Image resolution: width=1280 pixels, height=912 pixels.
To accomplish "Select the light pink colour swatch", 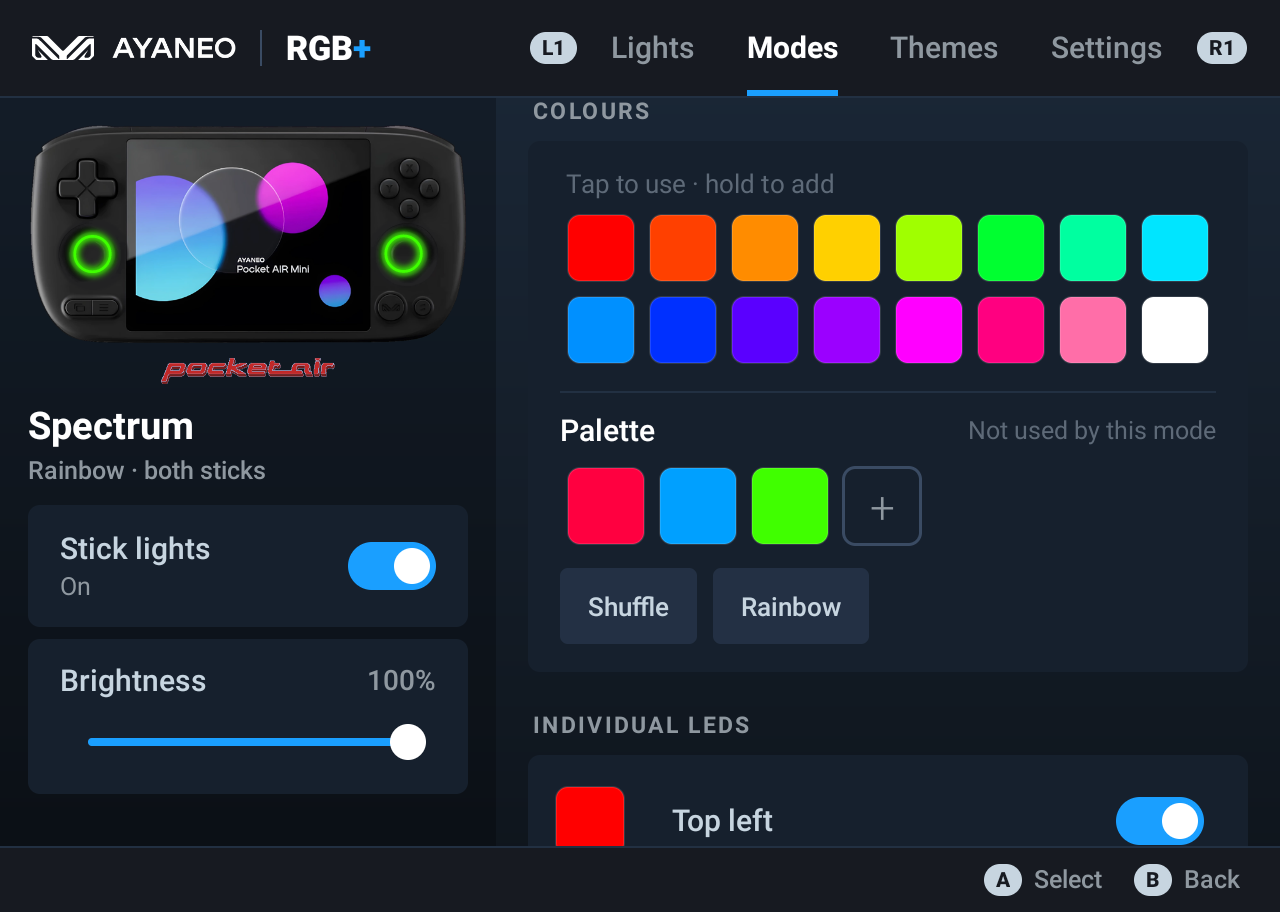I will tap(1093, 330).
